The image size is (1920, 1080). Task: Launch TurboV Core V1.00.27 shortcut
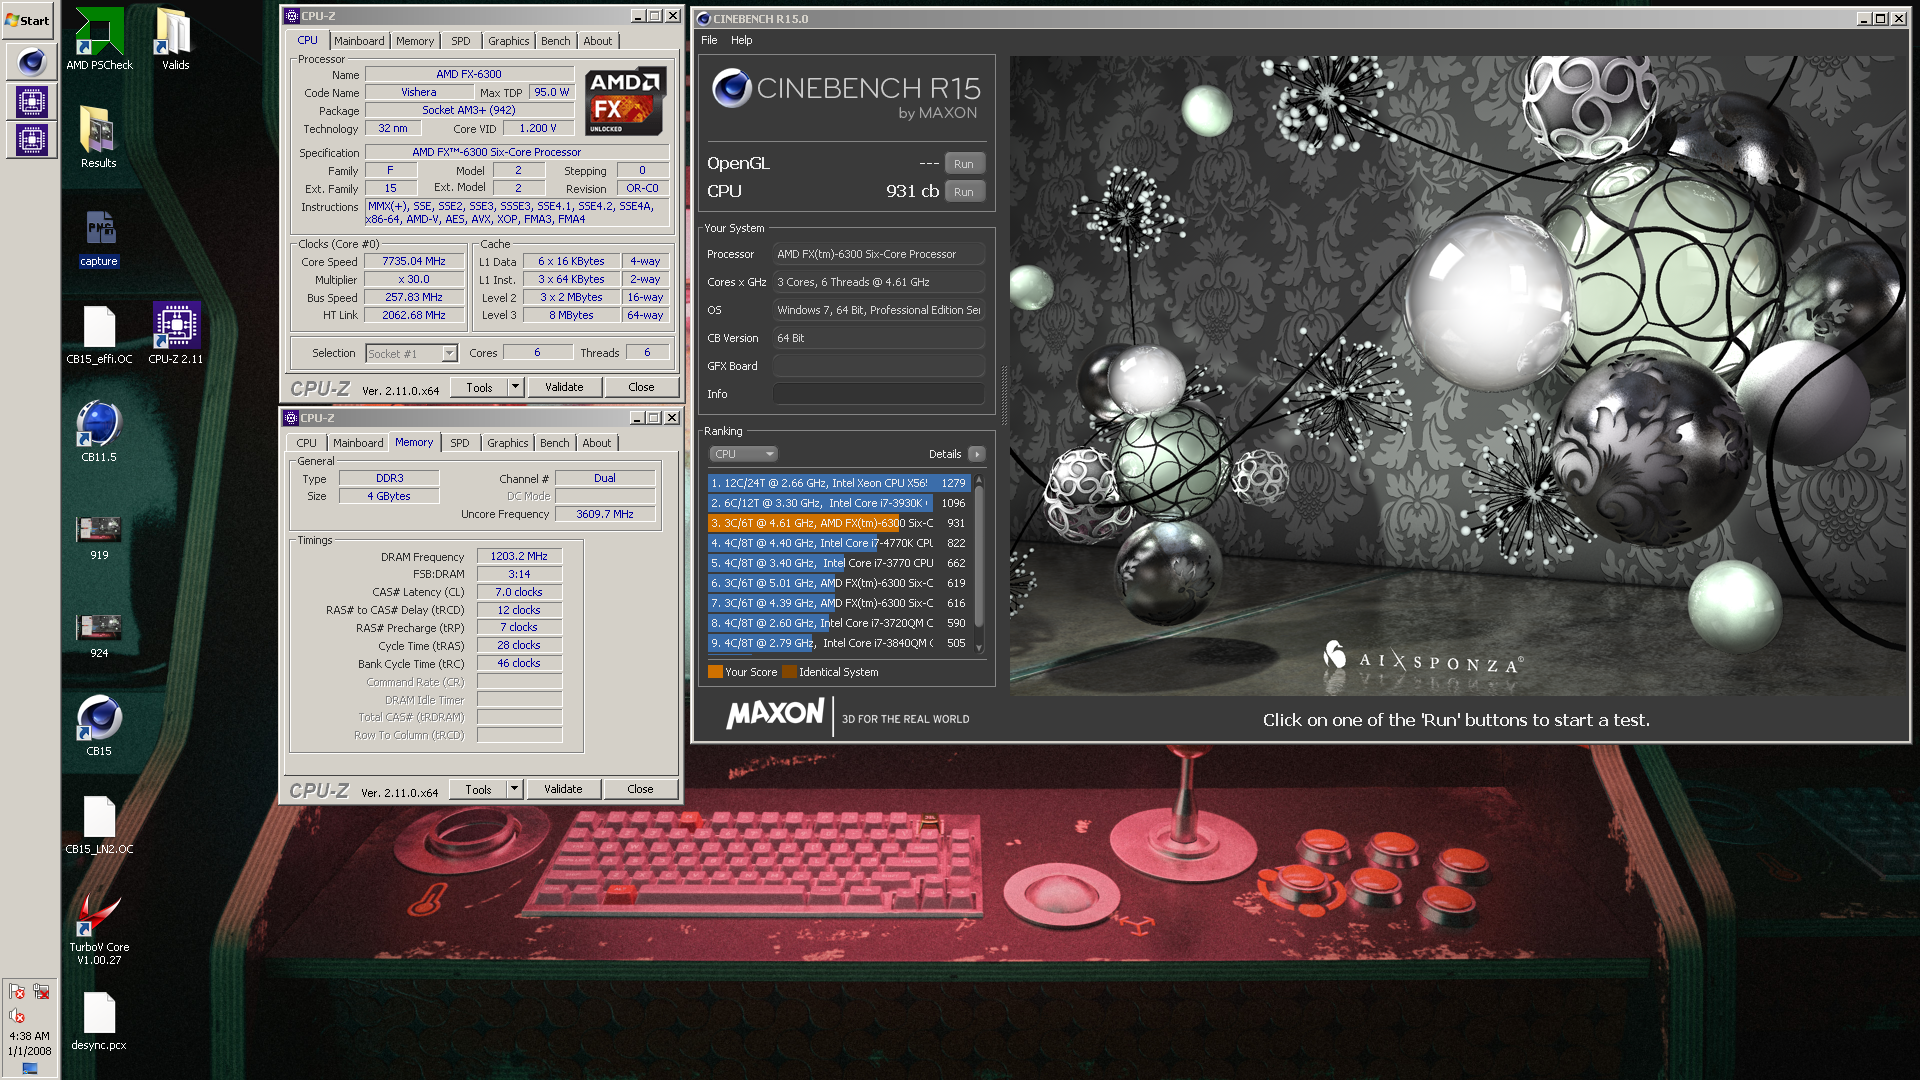(x=99, y=928)
